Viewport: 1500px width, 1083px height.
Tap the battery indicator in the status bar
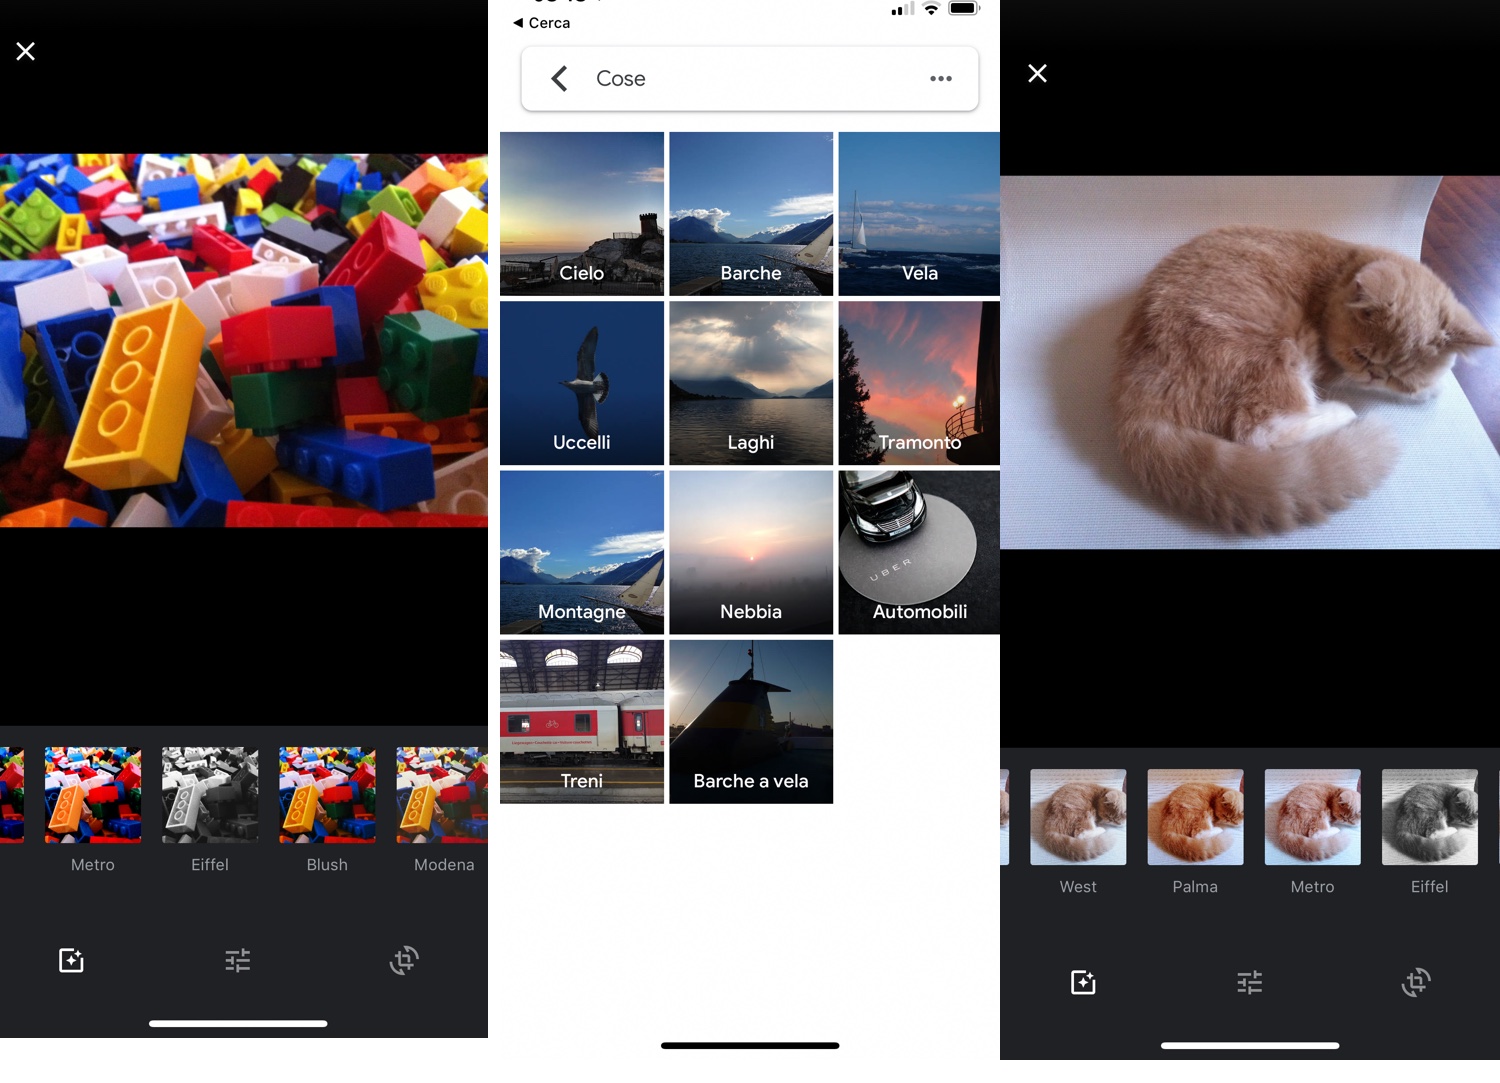963,10
